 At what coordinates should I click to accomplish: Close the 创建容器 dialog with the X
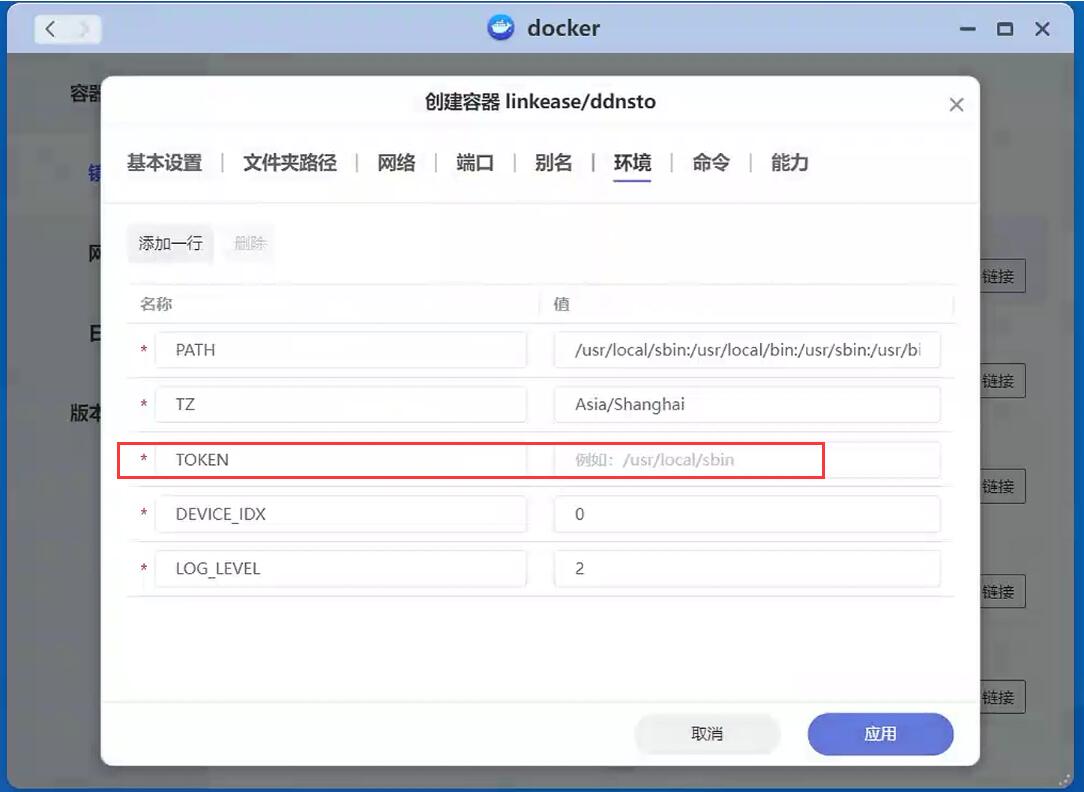(x=956, y=105)
